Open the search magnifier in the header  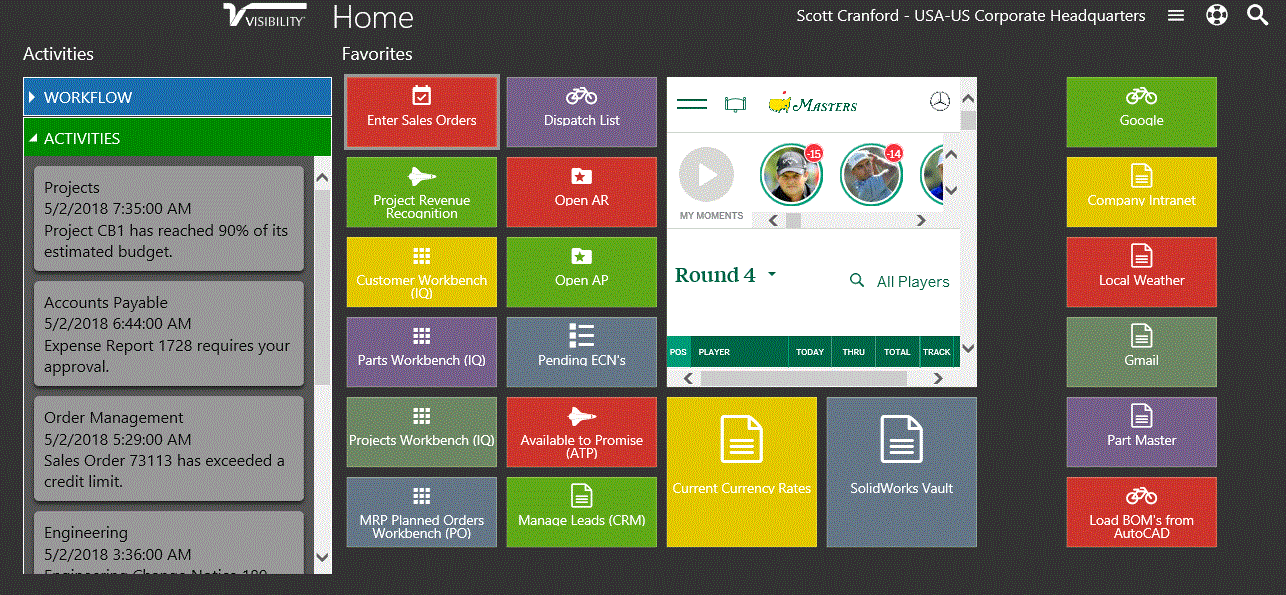[x=1257, y=16]
